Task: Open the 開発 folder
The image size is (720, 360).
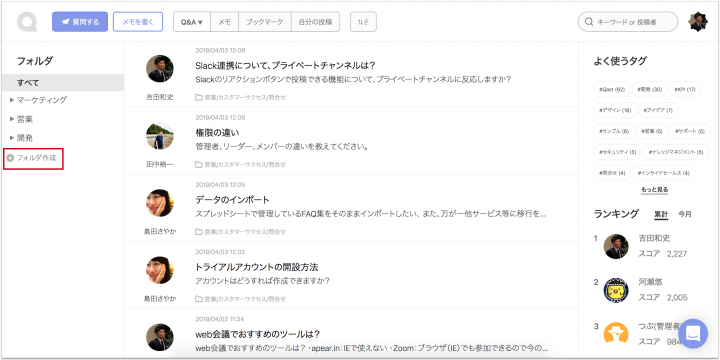Action: (x=25, y=138)
